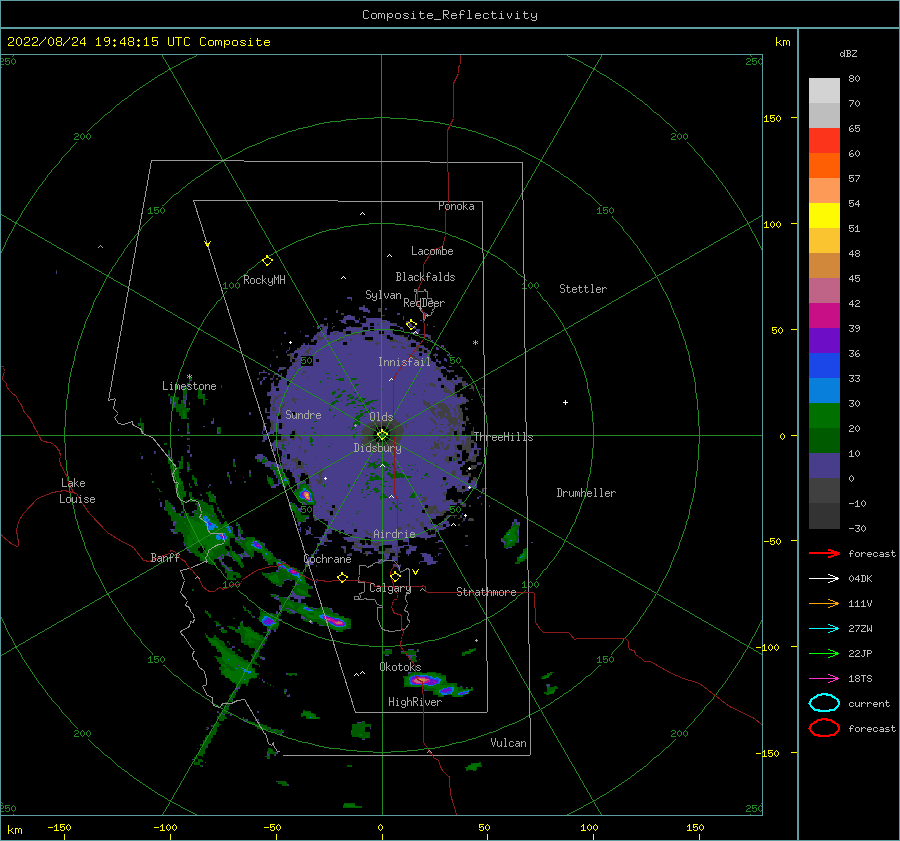Click the red forecast arrow in the legend
The image size is (900, 841).
824,553
